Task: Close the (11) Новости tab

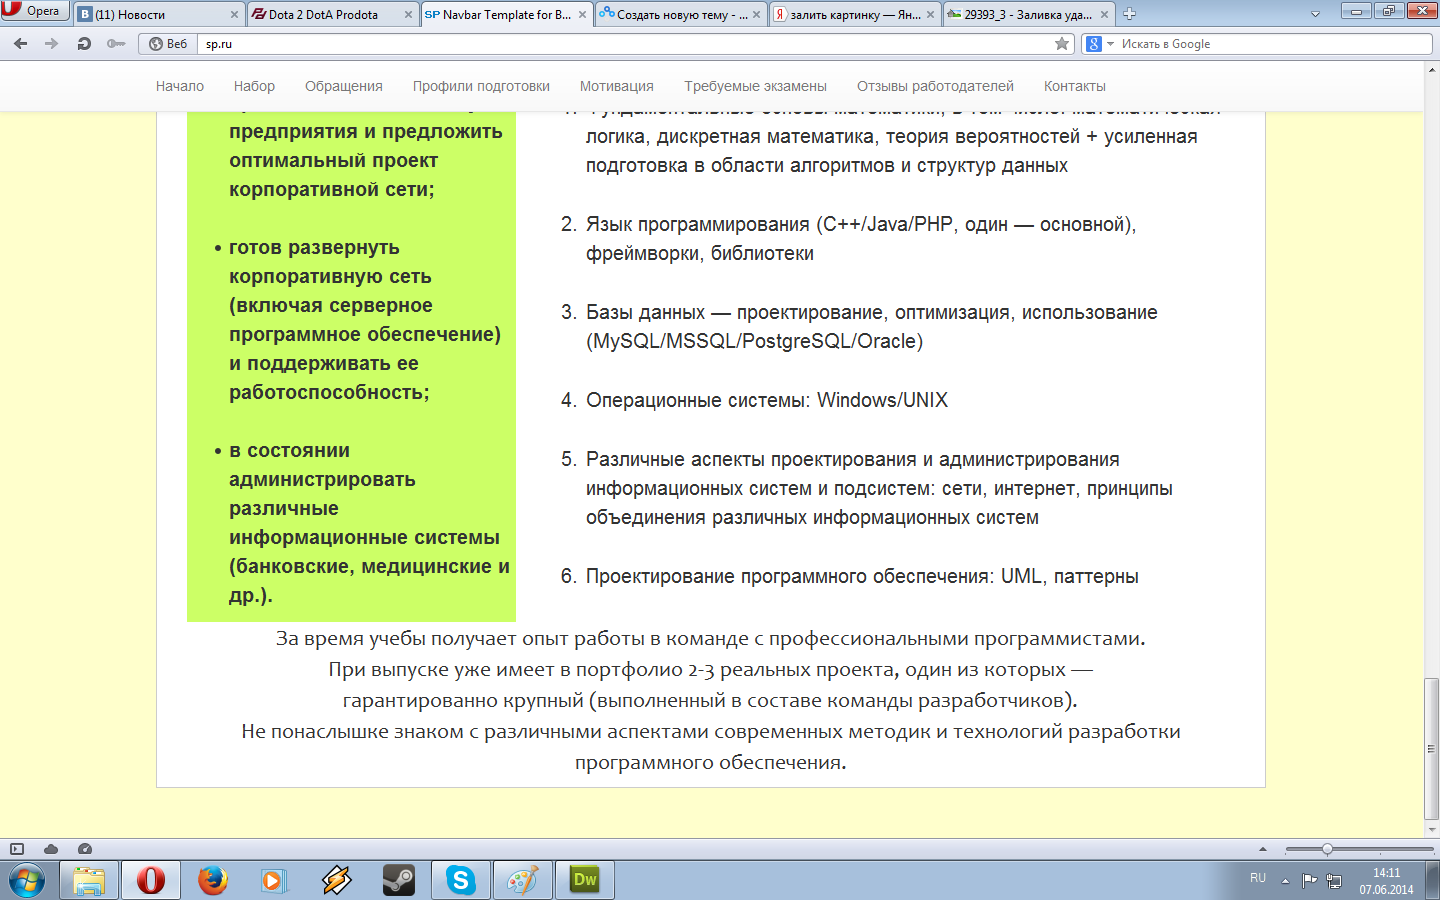Action: [234, 14]
